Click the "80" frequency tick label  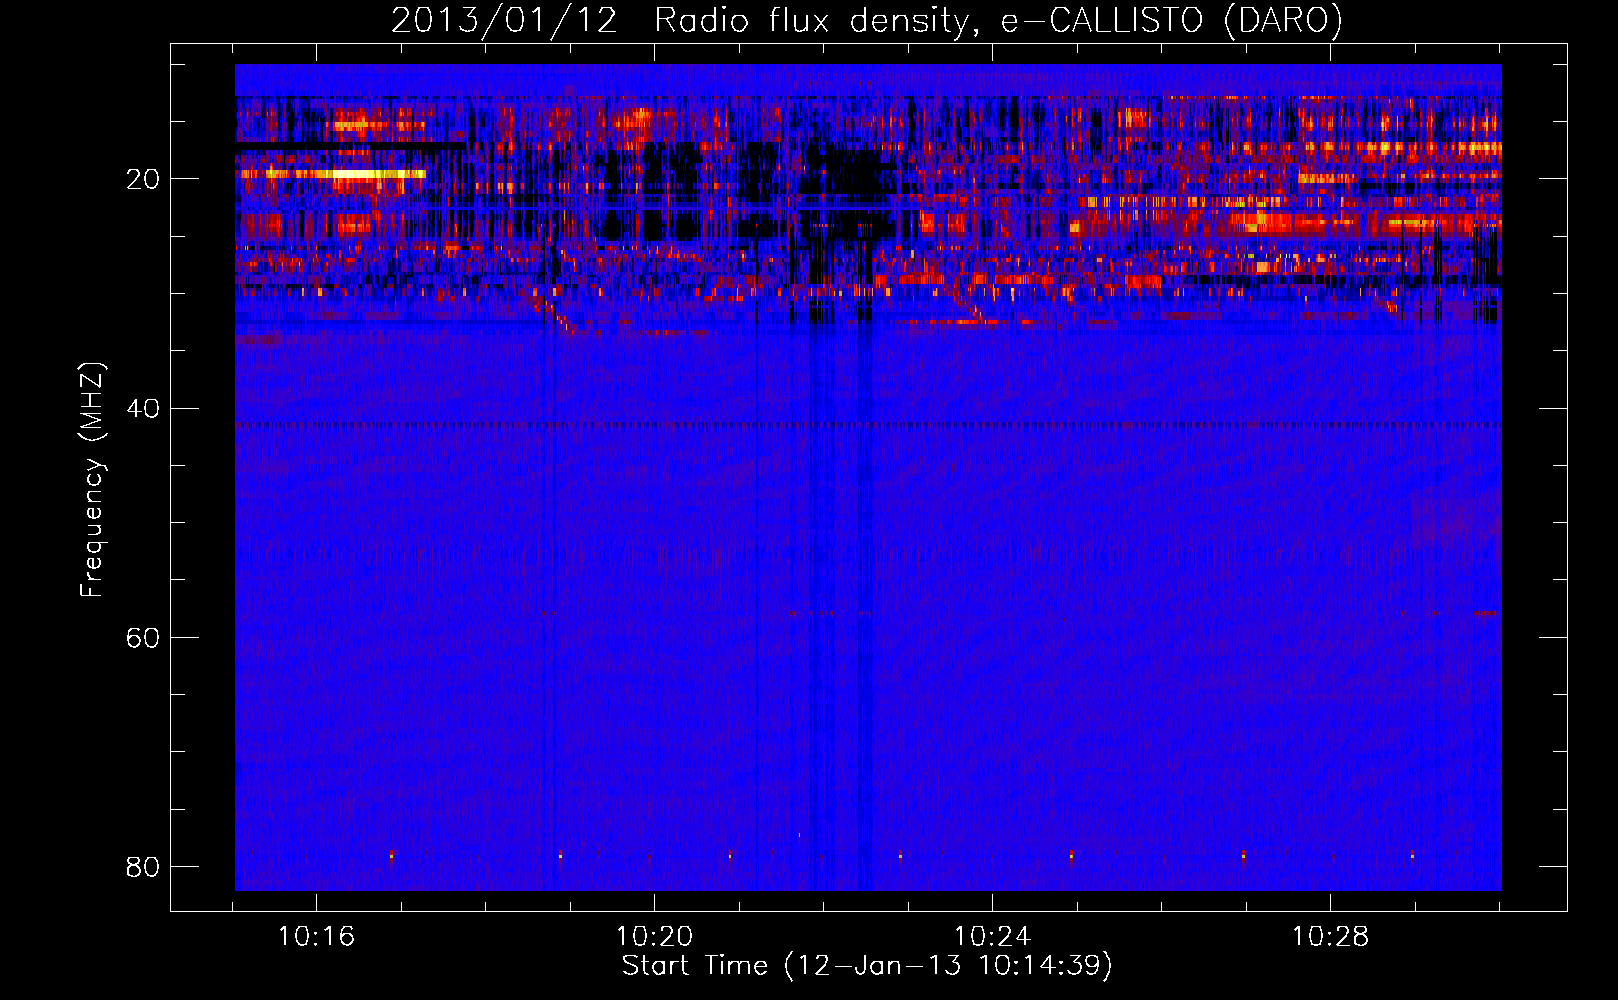(143, 866)
